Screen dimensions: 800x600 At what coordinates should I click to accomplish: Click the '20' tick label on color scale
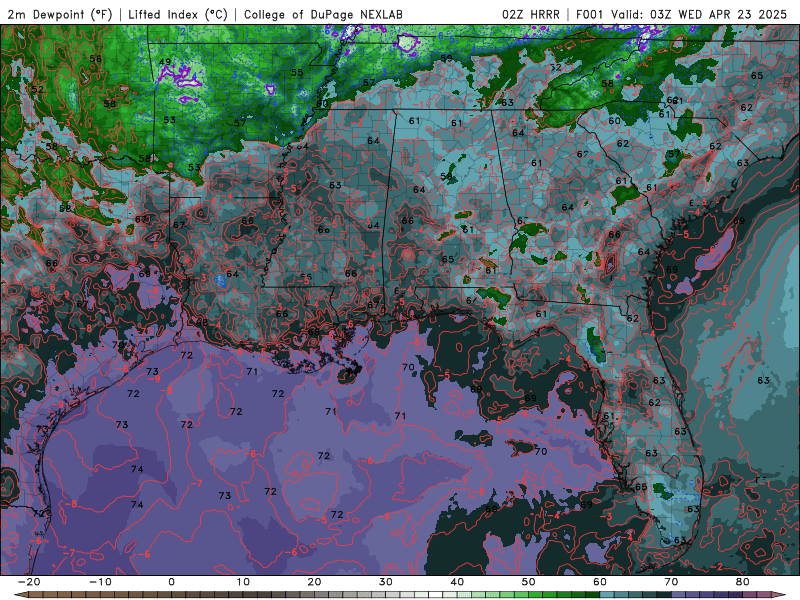tap(314, 582)
